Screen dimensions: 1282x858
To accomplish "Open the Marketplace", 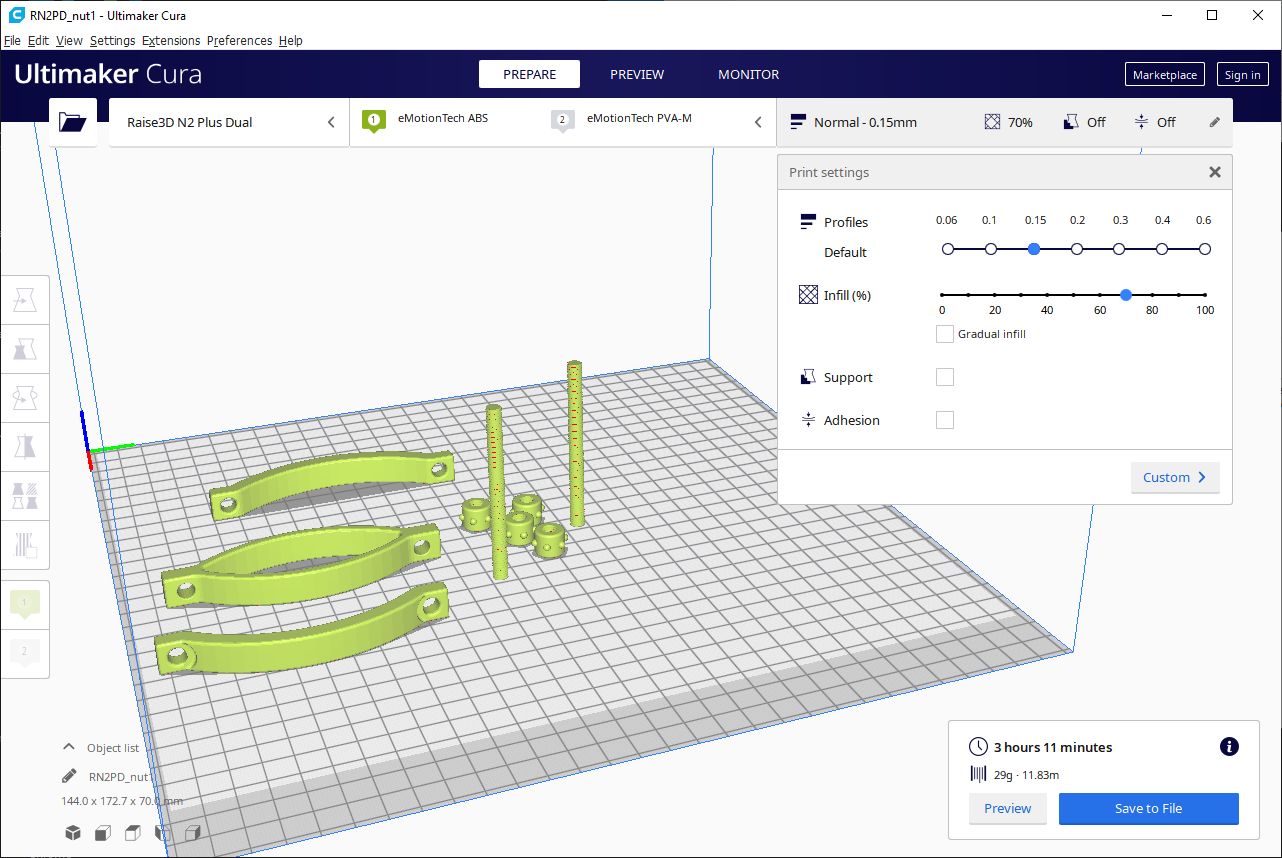I will point(1164,75).
